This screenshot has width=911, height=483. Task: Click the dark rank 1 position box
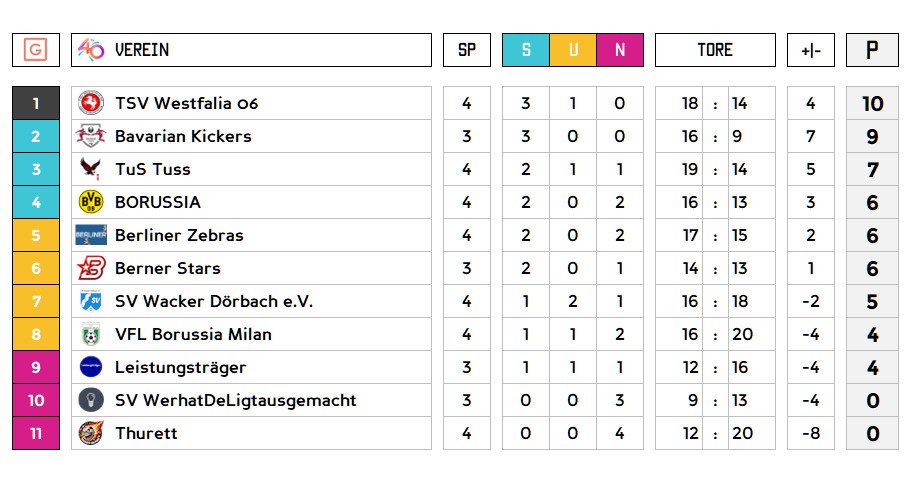(36, 103)
